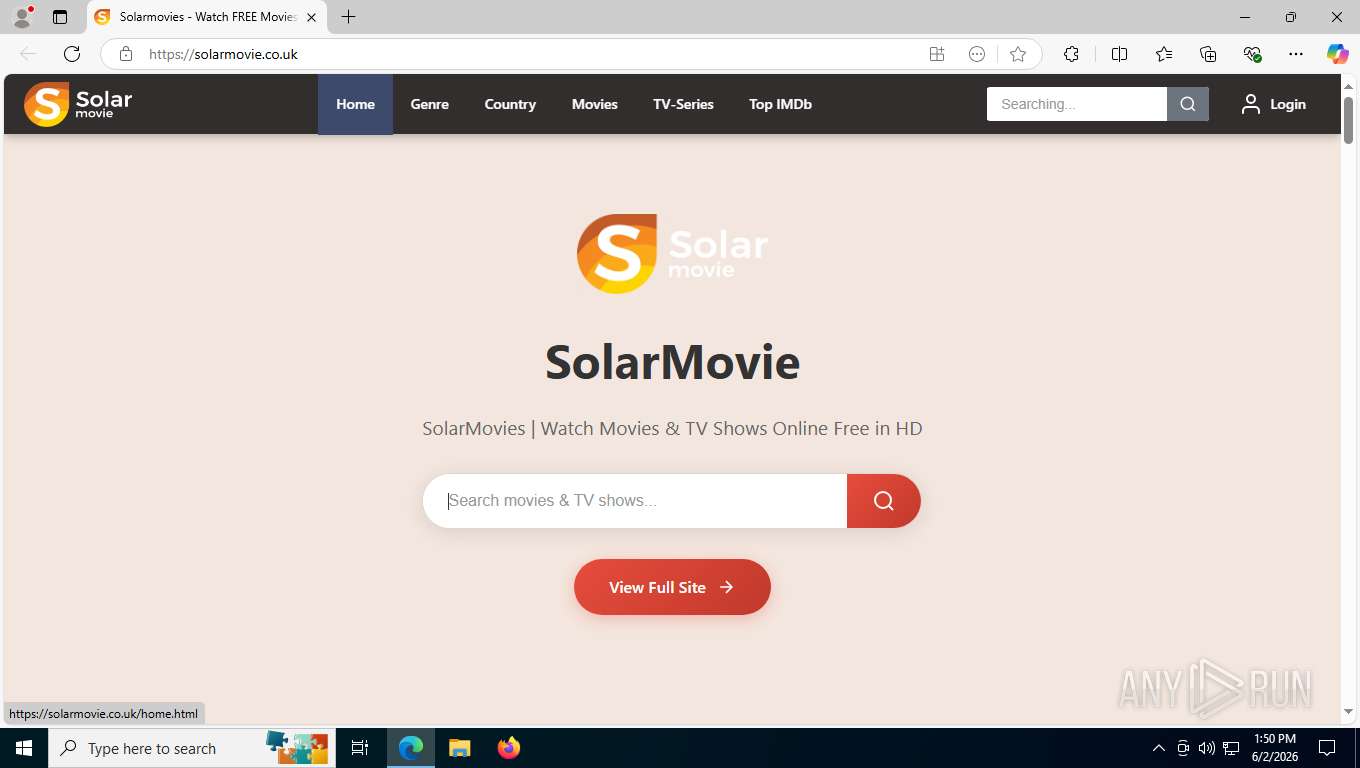Click the address bar URL
This screenshot has height=768, width=1360.
click(223, 54)
